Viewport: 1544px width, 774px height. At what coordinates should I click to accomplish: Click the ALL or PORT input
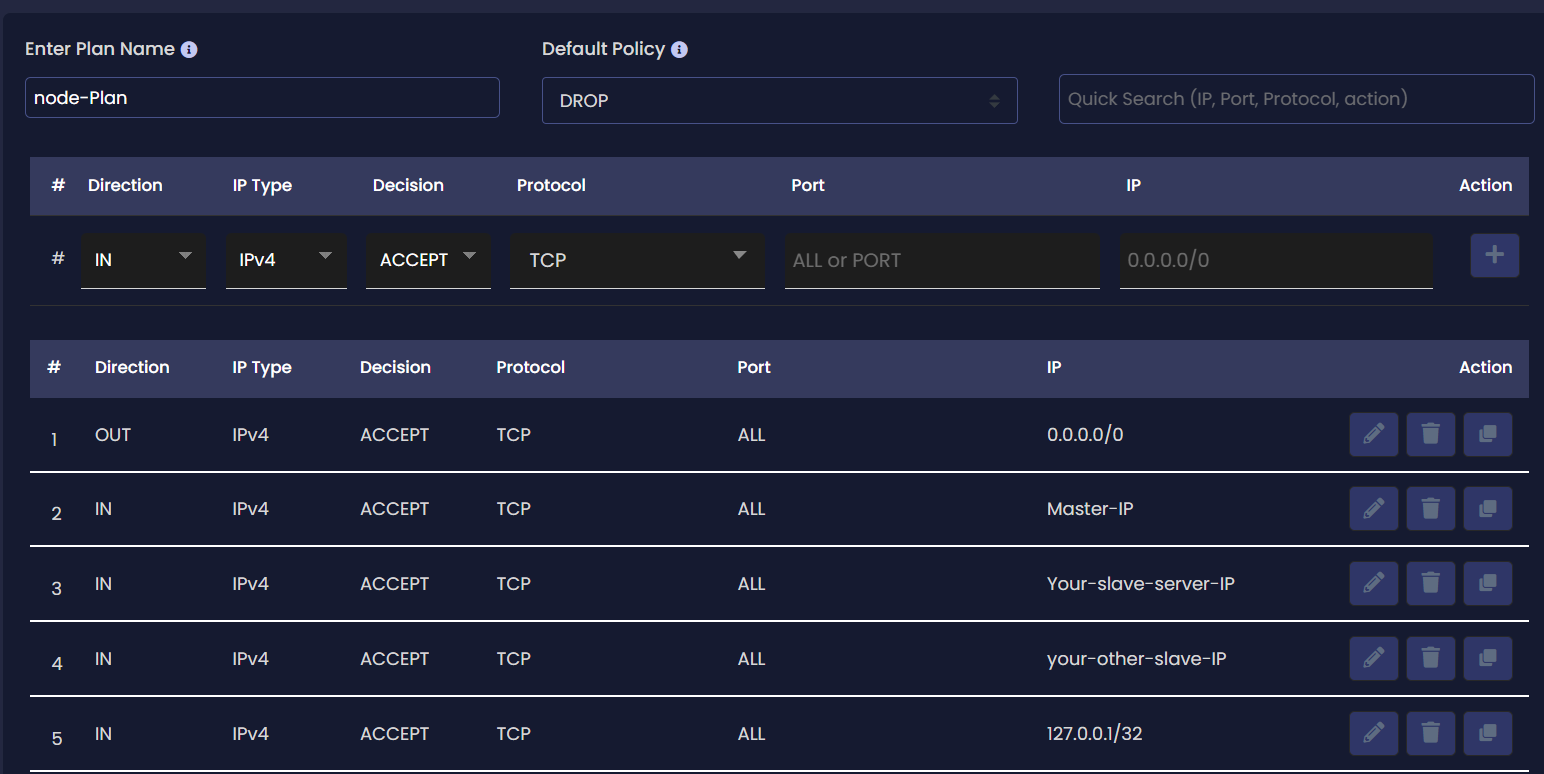click(x=942, y=261)
